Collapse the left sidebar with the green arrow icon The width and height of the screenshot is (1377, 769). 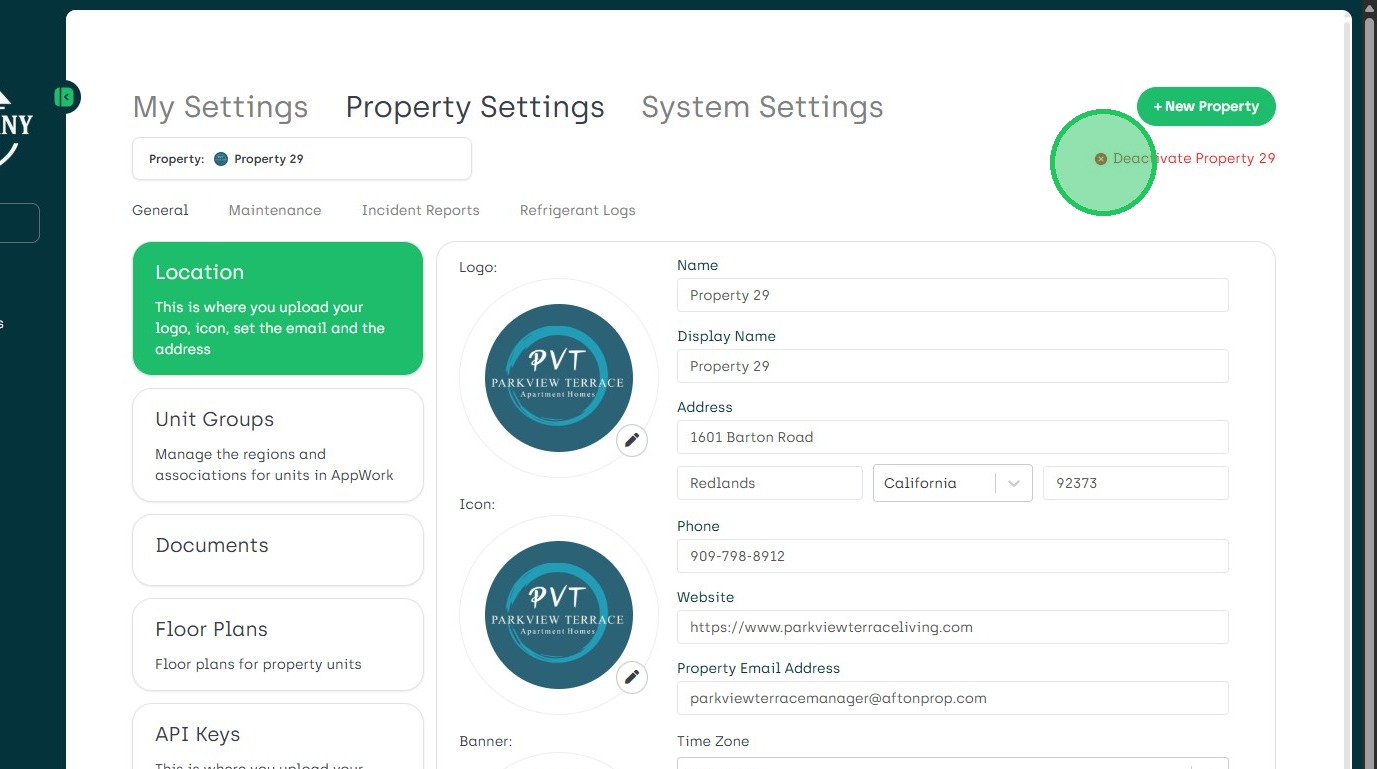(65, 97)
